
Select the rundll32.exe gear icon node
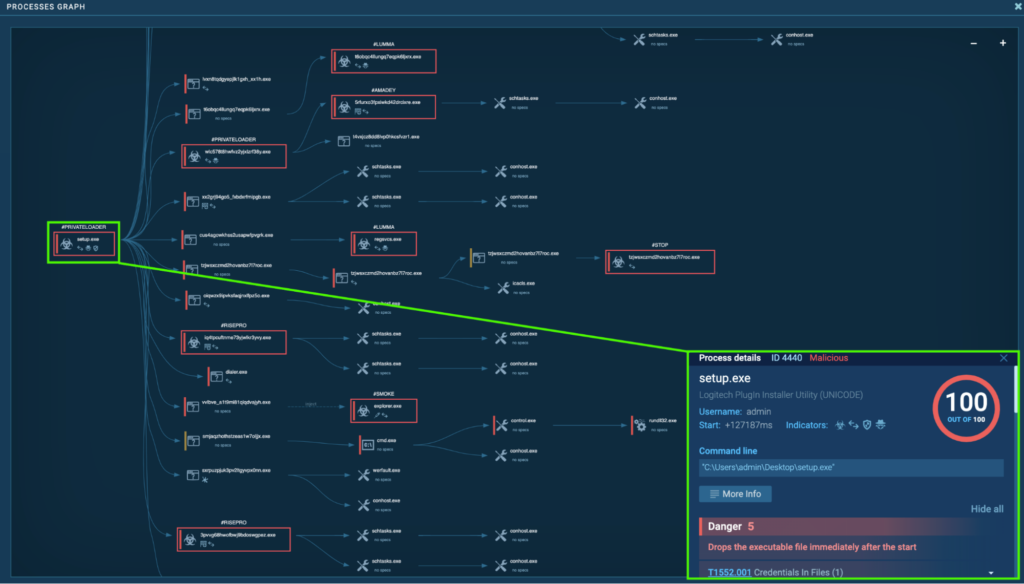click(x=640, y=425)
